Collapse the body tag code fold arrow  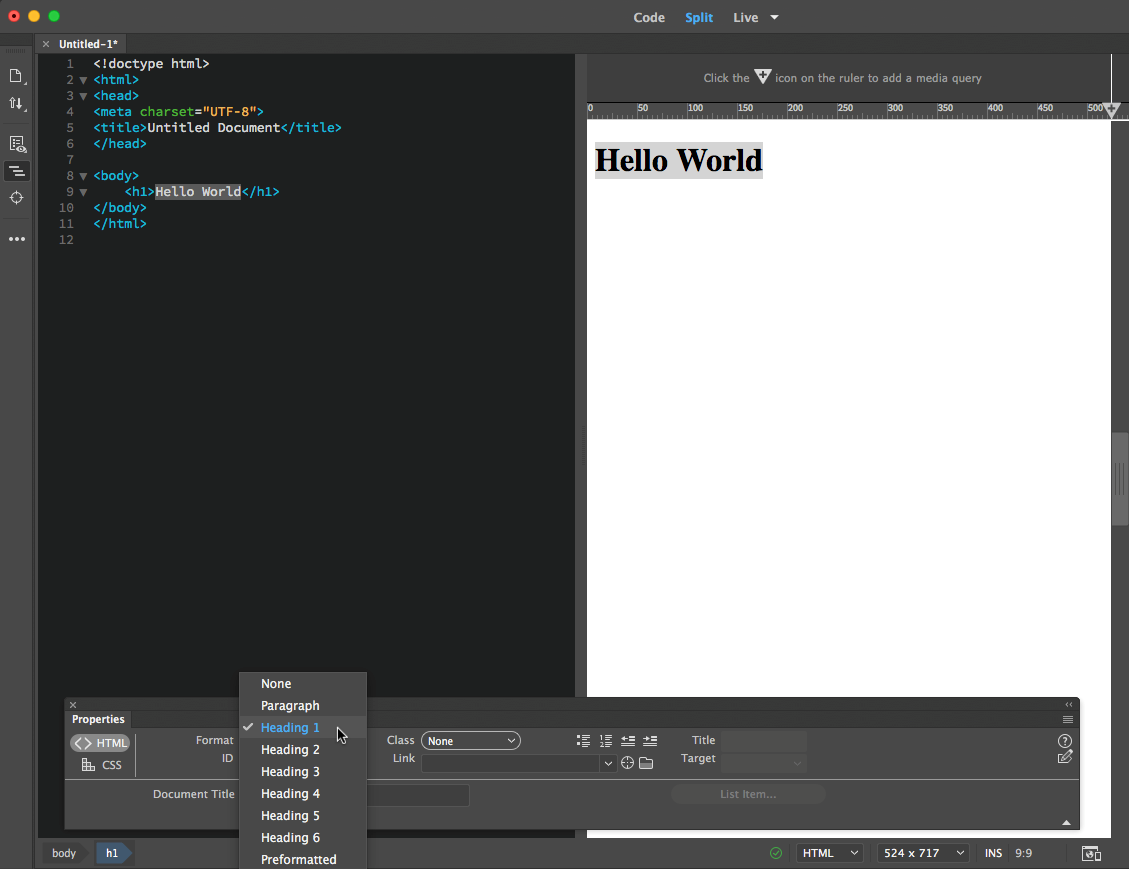pos(83,176)
